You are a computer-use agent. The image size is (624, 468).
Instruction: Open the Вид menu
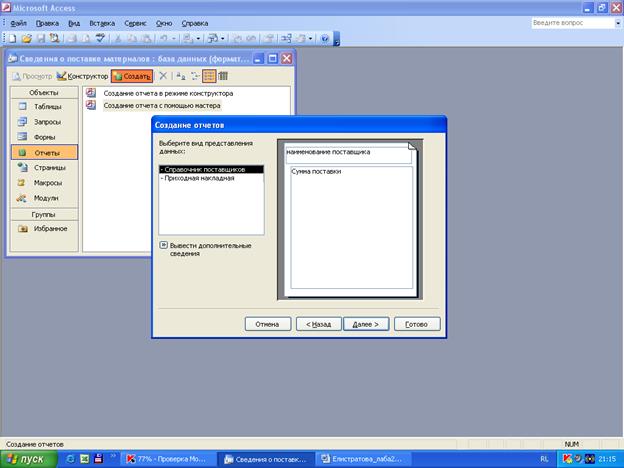pos(74,23)
